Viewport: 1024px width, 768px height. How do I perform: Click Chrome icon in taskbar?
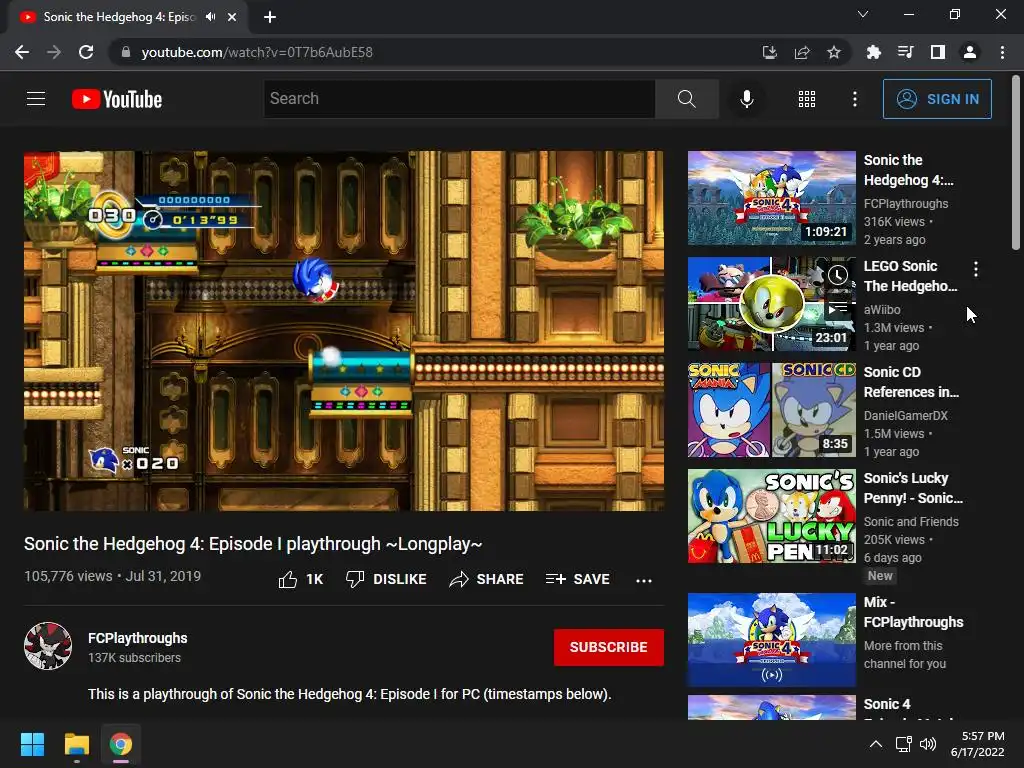pyautogui.click(x=121, y=744)
